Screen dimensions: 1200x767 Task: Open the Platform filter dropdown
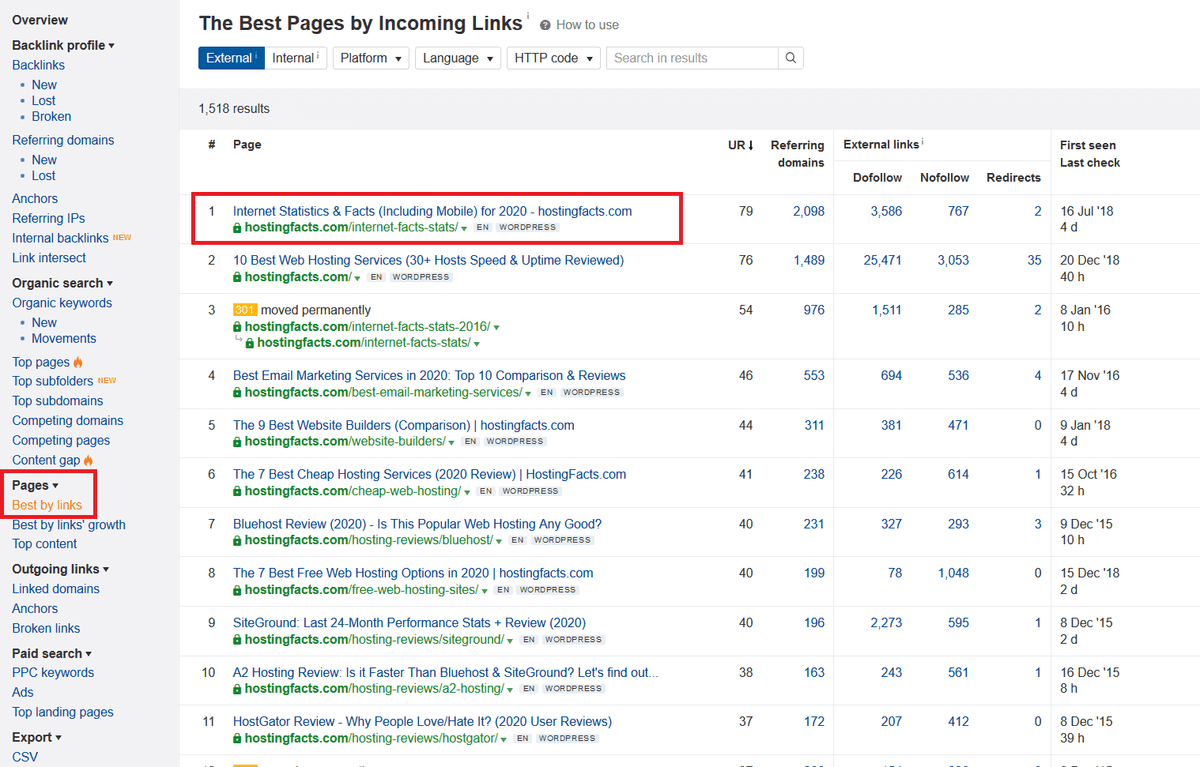pyautogui.click(x=371, y=58)
